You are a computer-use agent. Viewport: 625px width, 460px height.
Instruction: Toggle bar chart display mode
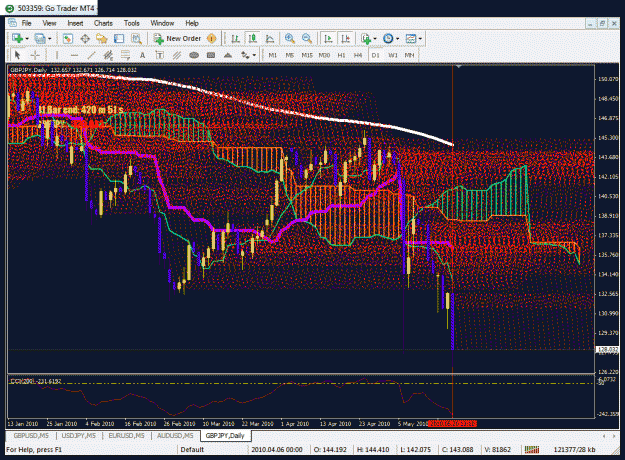pos(236,38)
